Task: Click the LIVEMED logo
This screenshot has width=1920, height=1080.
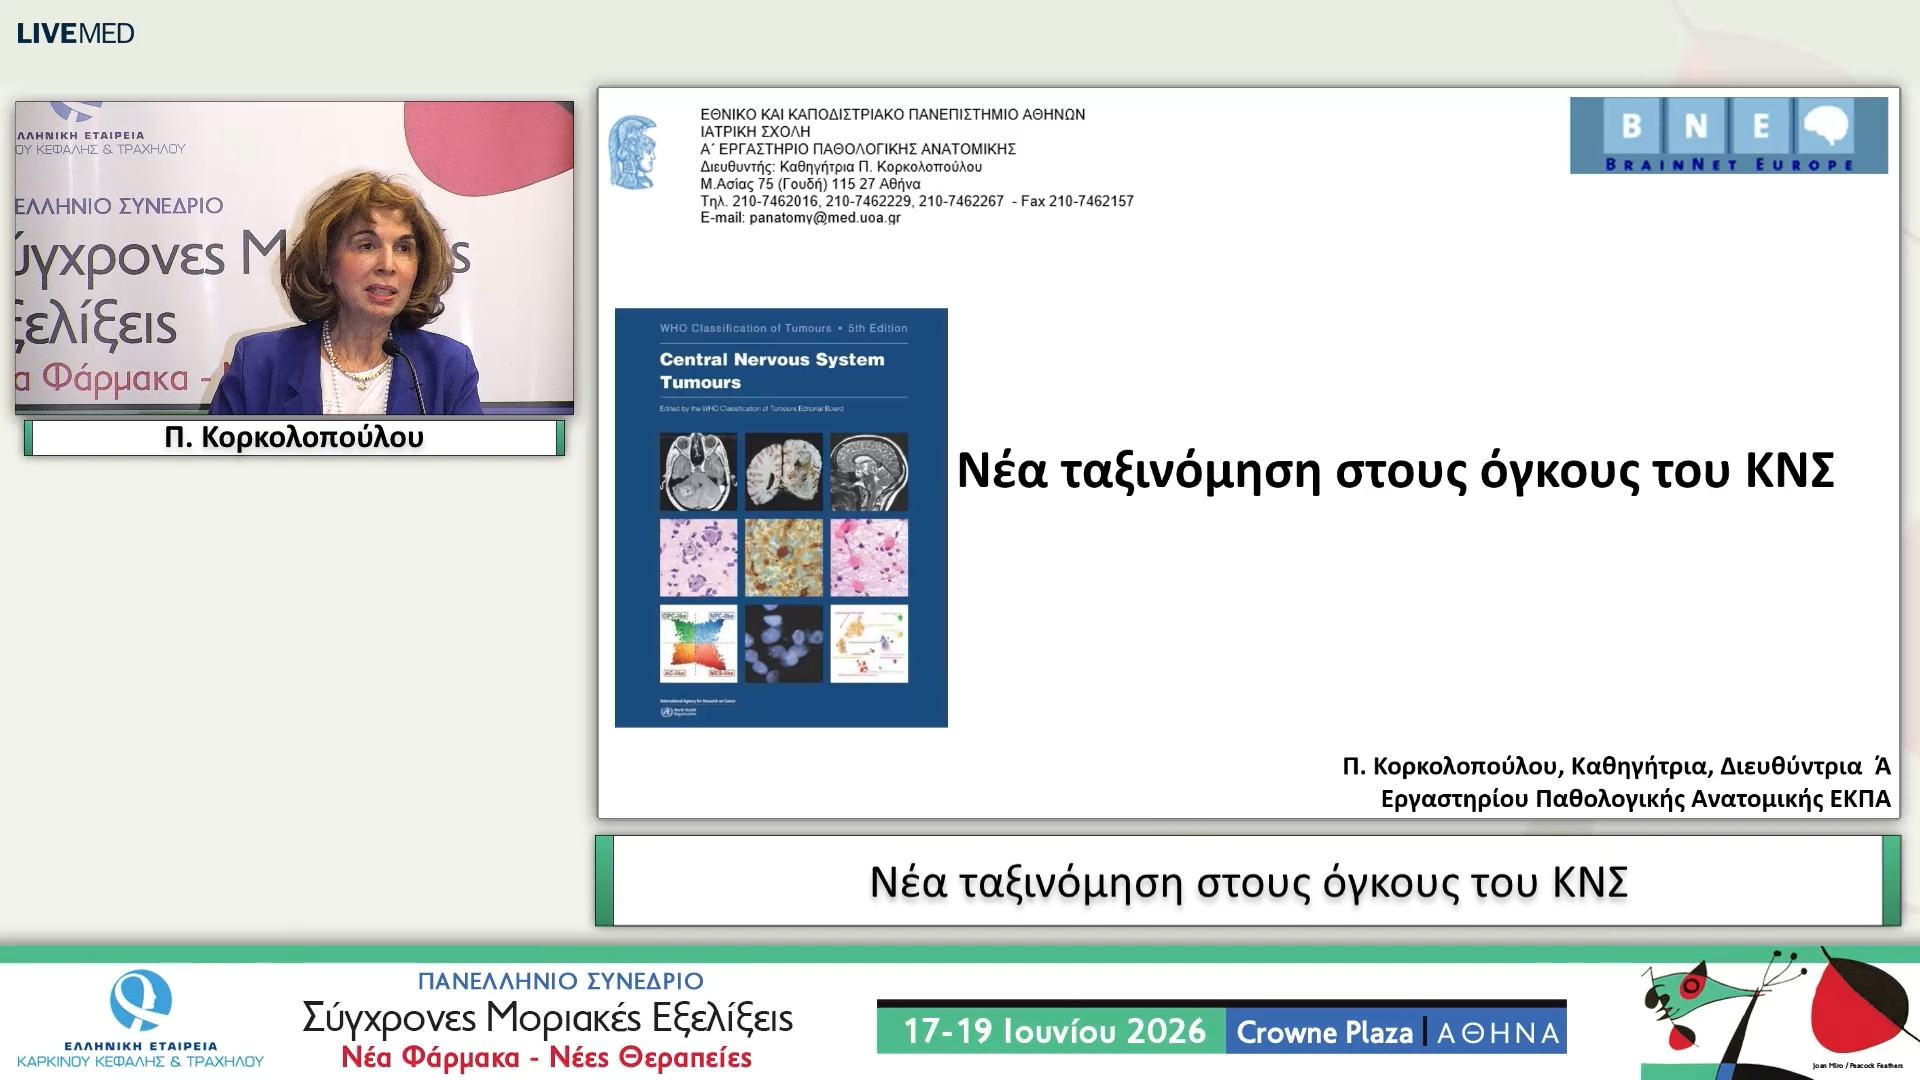Action: [75, 33]
